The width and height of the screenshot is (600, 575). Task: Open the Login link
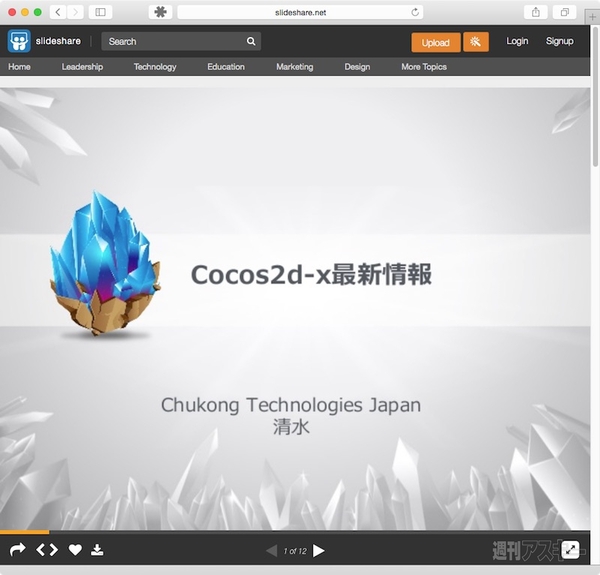pyautogui.click(x=517, y=41)
